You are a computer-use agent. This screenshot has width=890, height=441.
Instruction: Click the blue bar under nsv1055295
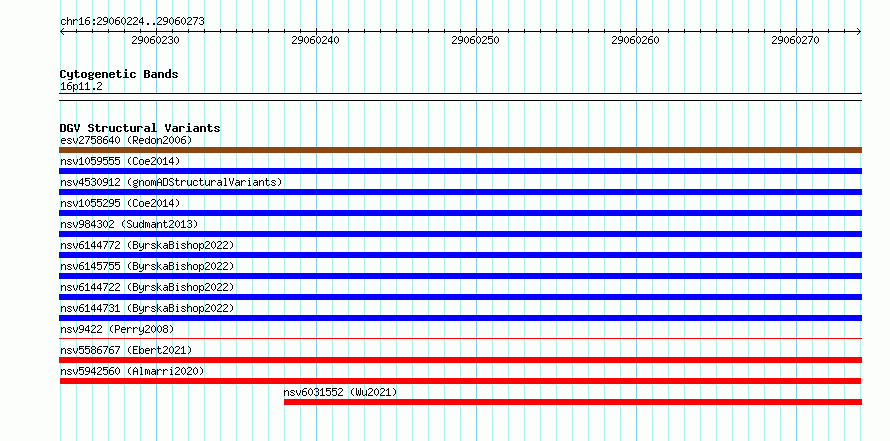coord(460,213)
